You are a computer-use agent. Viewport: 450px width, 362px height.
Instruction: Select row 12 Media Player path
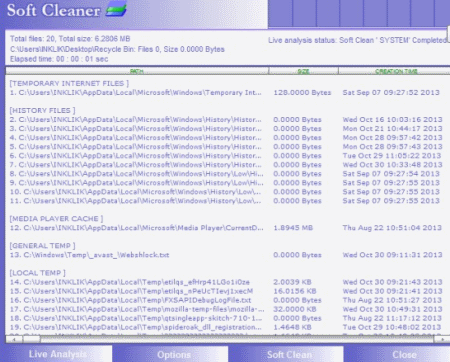[x=136, y=228]
